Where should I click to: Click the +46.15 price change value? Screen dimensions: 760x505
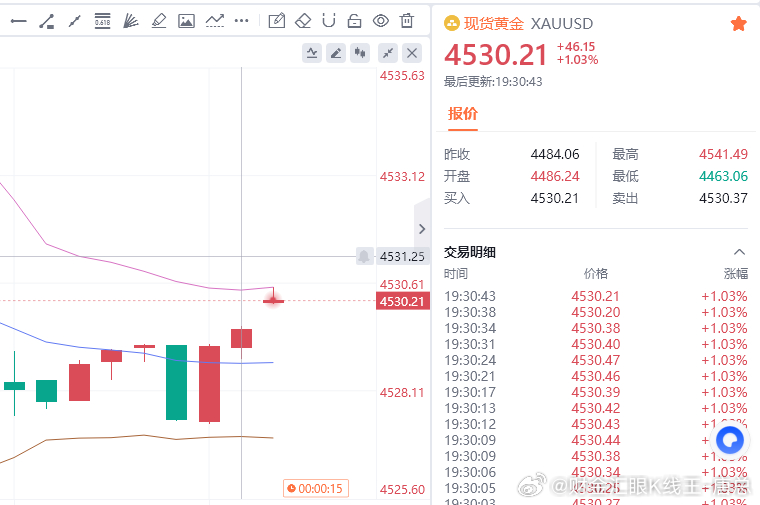(x=576, y=47)
